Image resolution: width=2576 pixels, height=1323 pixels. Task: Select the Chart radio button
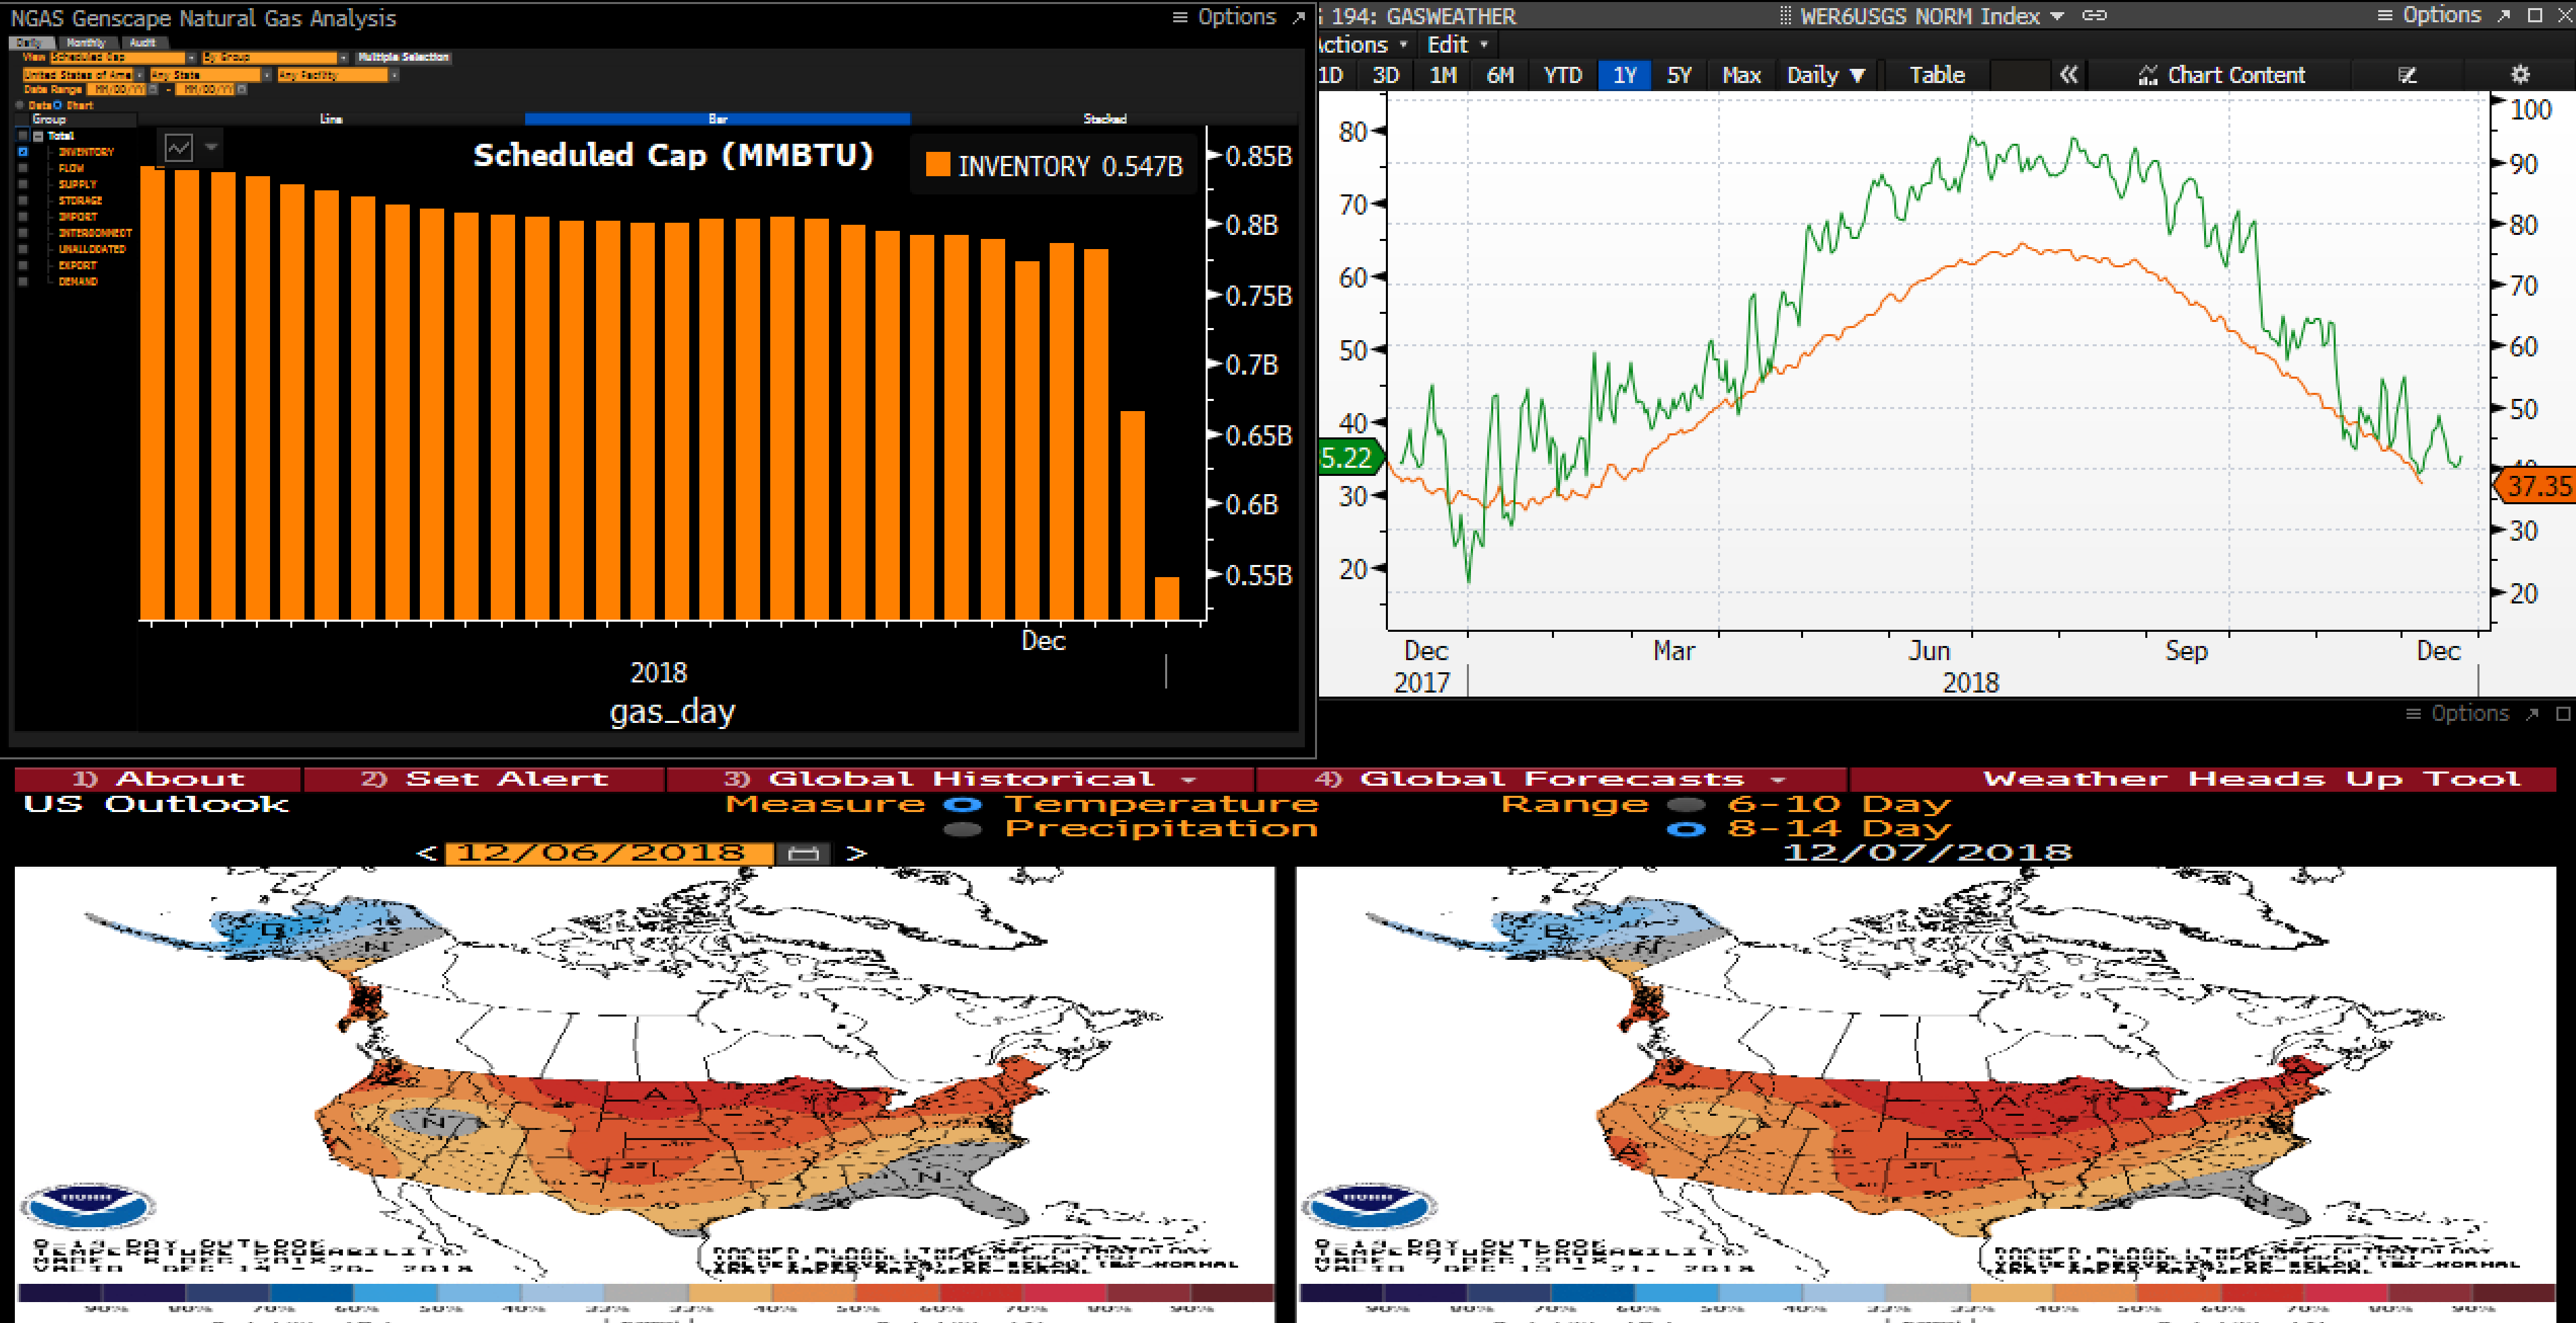point(57,105)
